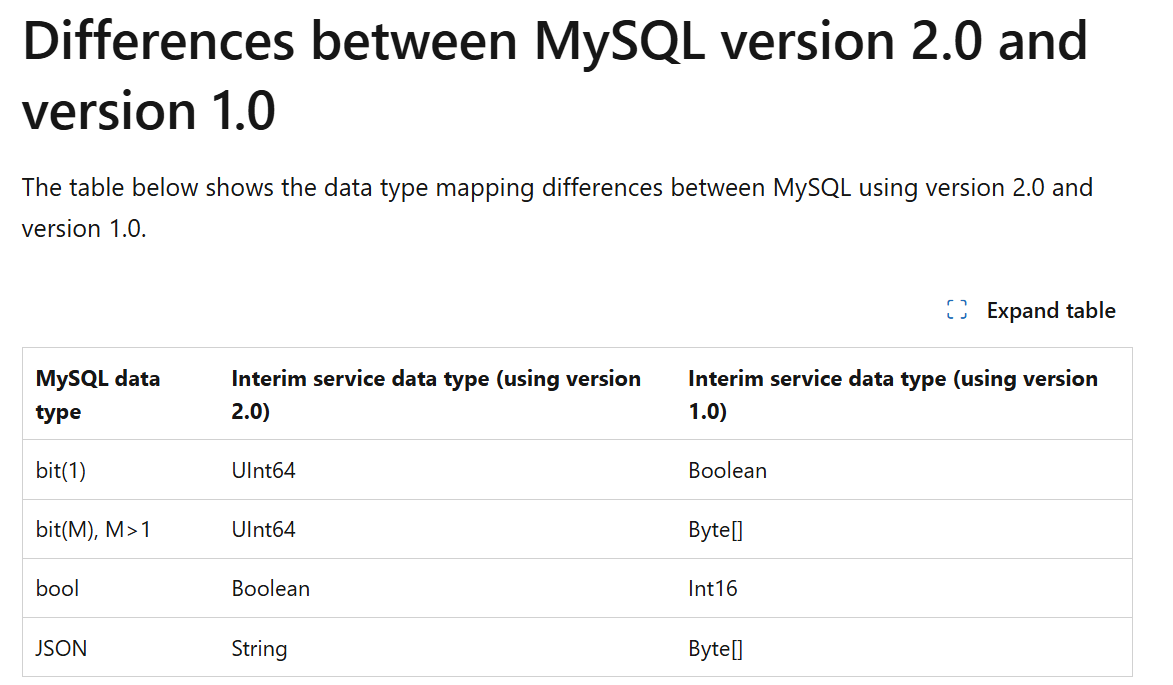This screenshot has height=685, width=1173.
Task: Select the bool data type cell
Action: click(57, 589)
